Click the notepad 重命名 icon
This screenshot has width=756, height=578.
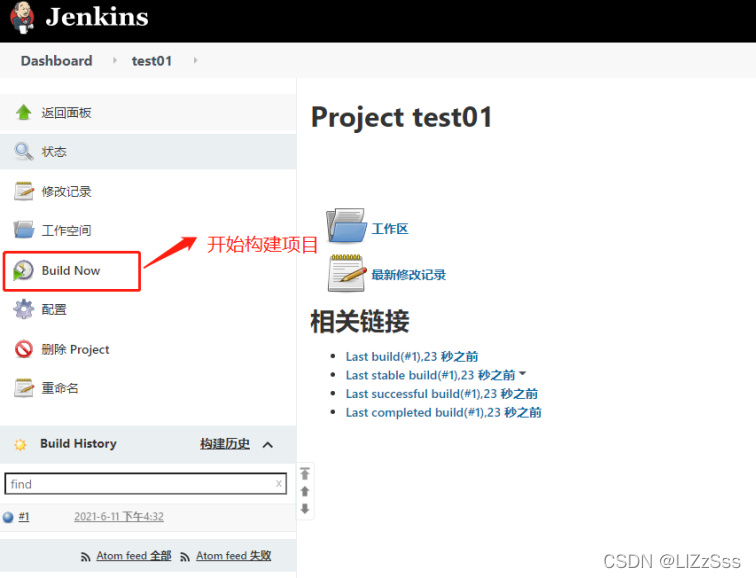click(x=24, y=388)
